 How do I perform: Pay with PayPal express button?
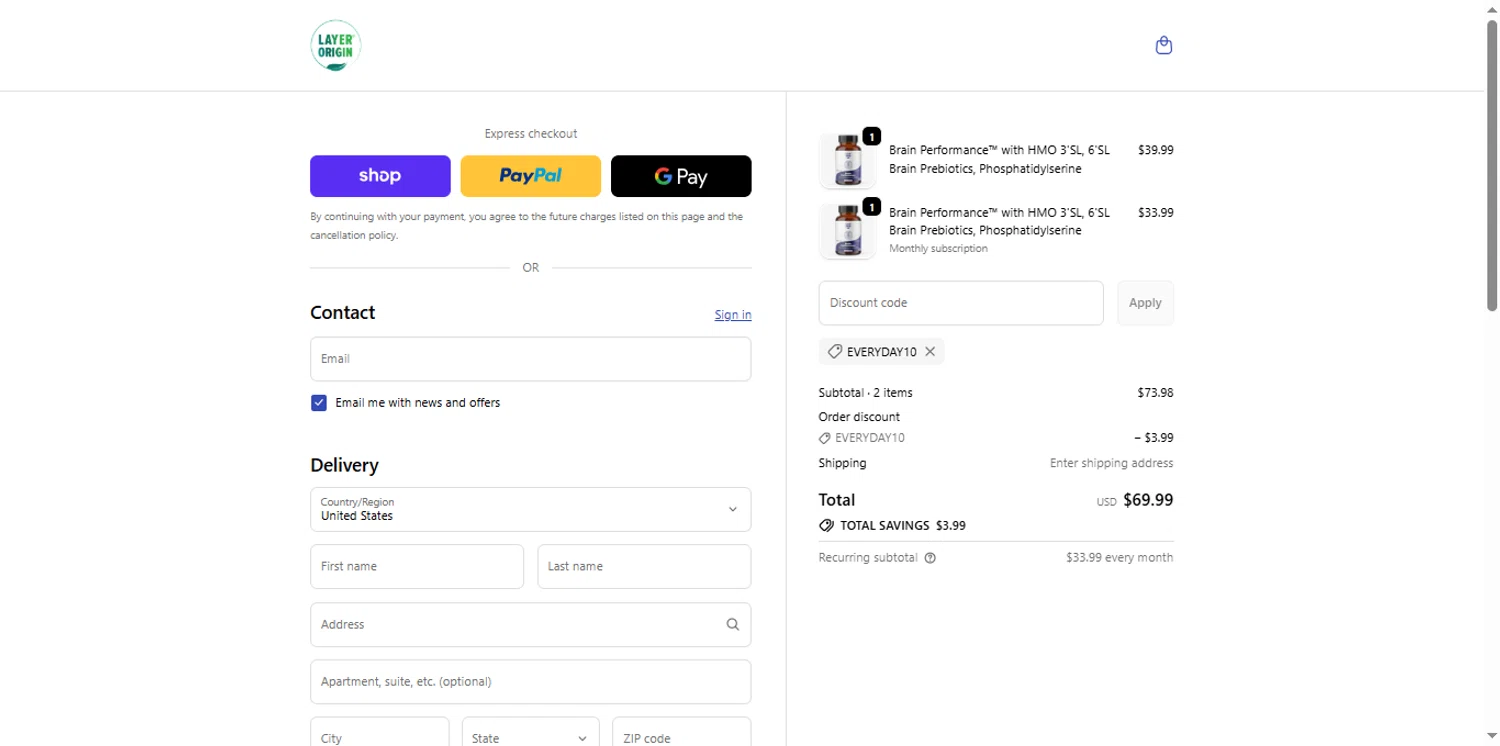coord(531,176)
